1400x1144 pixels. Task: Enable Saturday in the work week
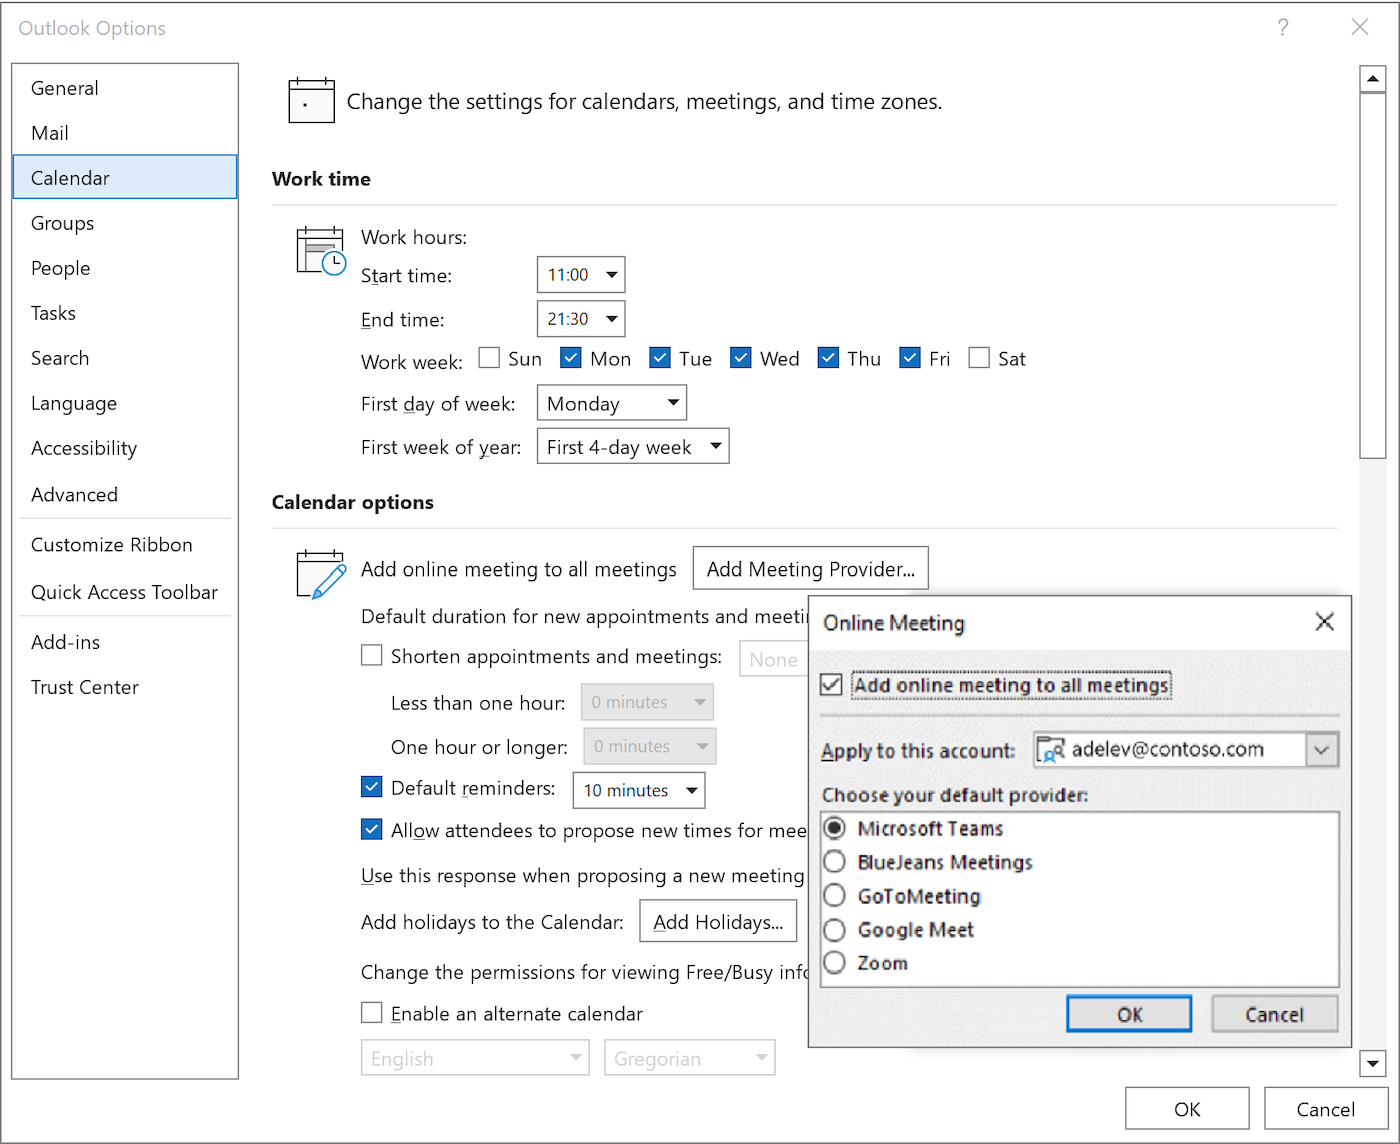(x=979, y=357)
